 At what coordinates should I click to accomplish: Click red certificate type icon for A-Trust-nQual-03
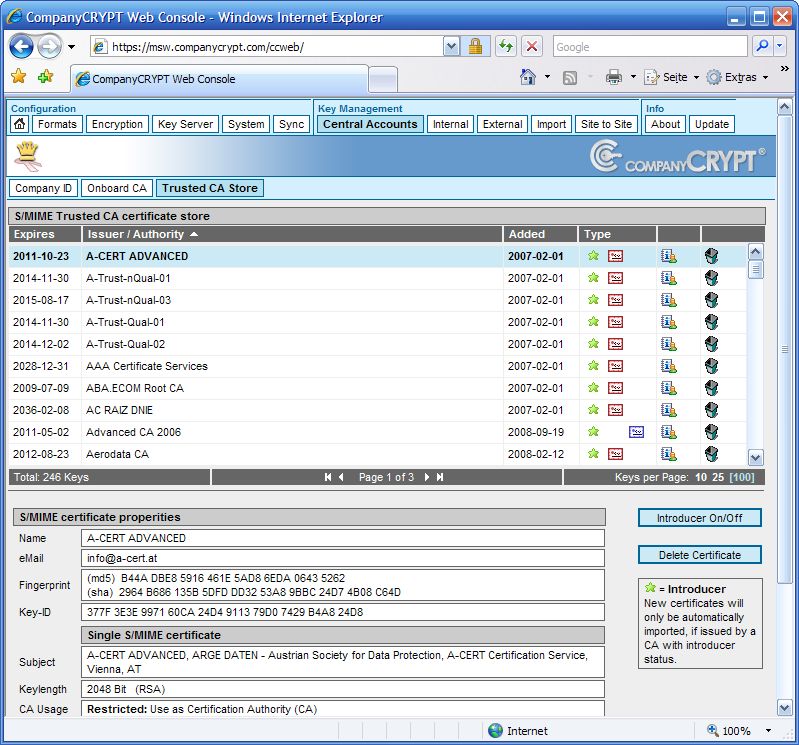[616, 300]
